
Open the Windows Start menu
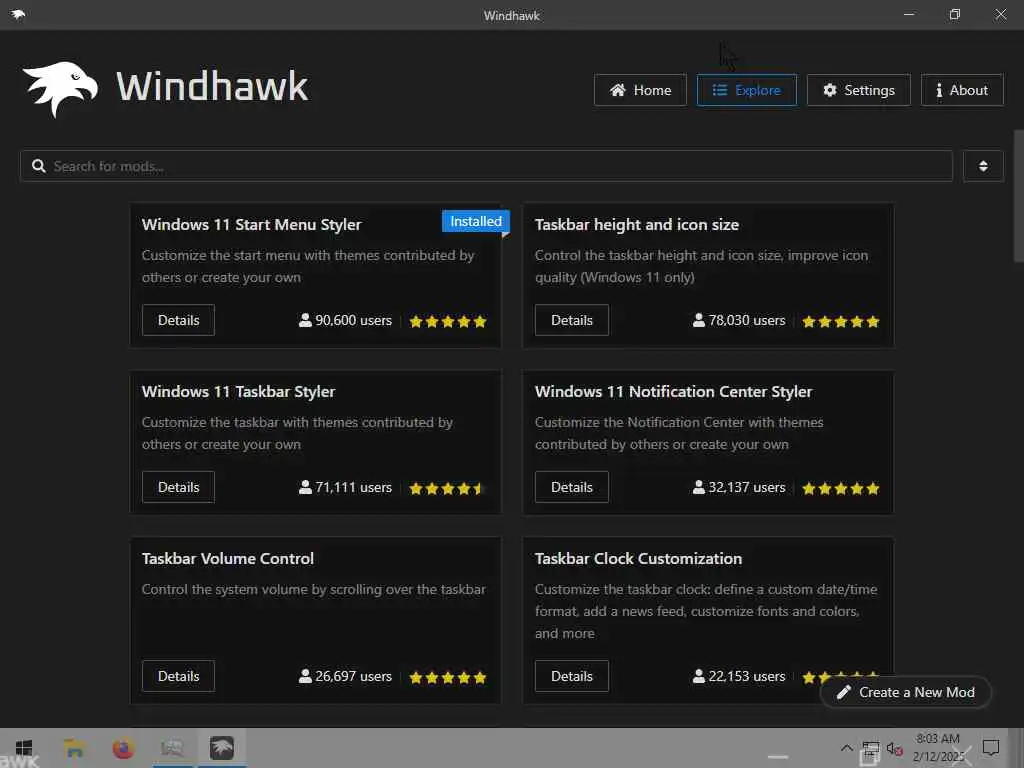(x=24, y=748)
